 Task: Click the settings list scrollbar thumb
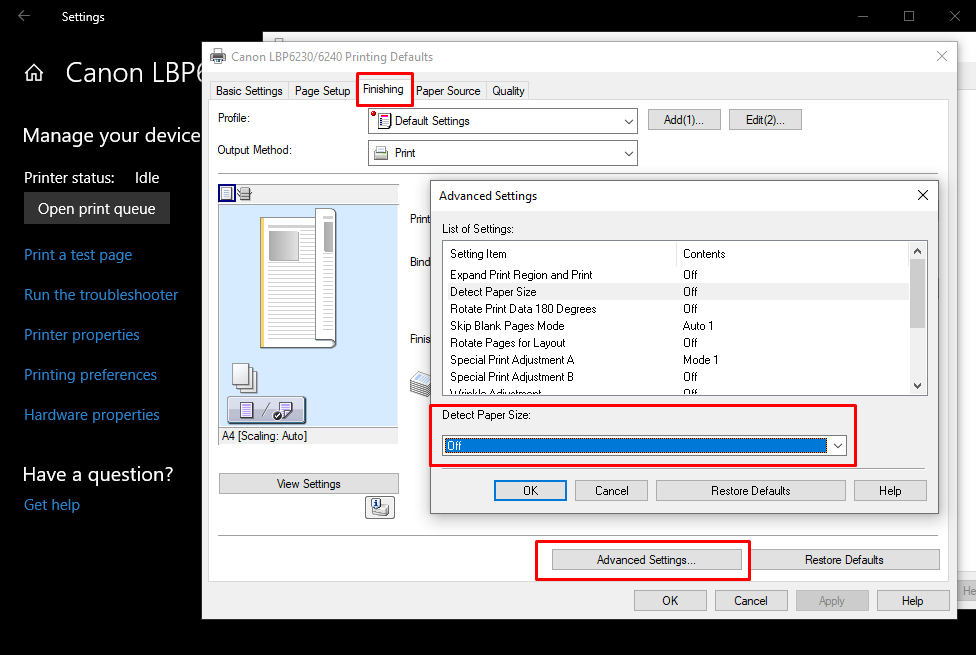(x=917, y=293)
